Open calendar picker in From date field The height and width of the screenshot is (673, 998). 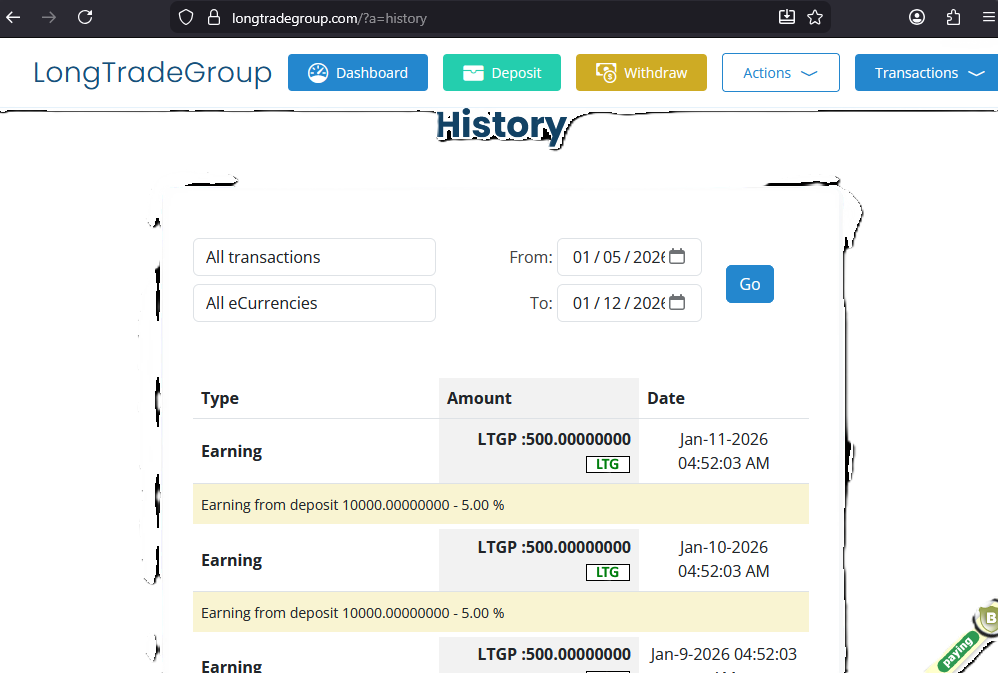677,257
